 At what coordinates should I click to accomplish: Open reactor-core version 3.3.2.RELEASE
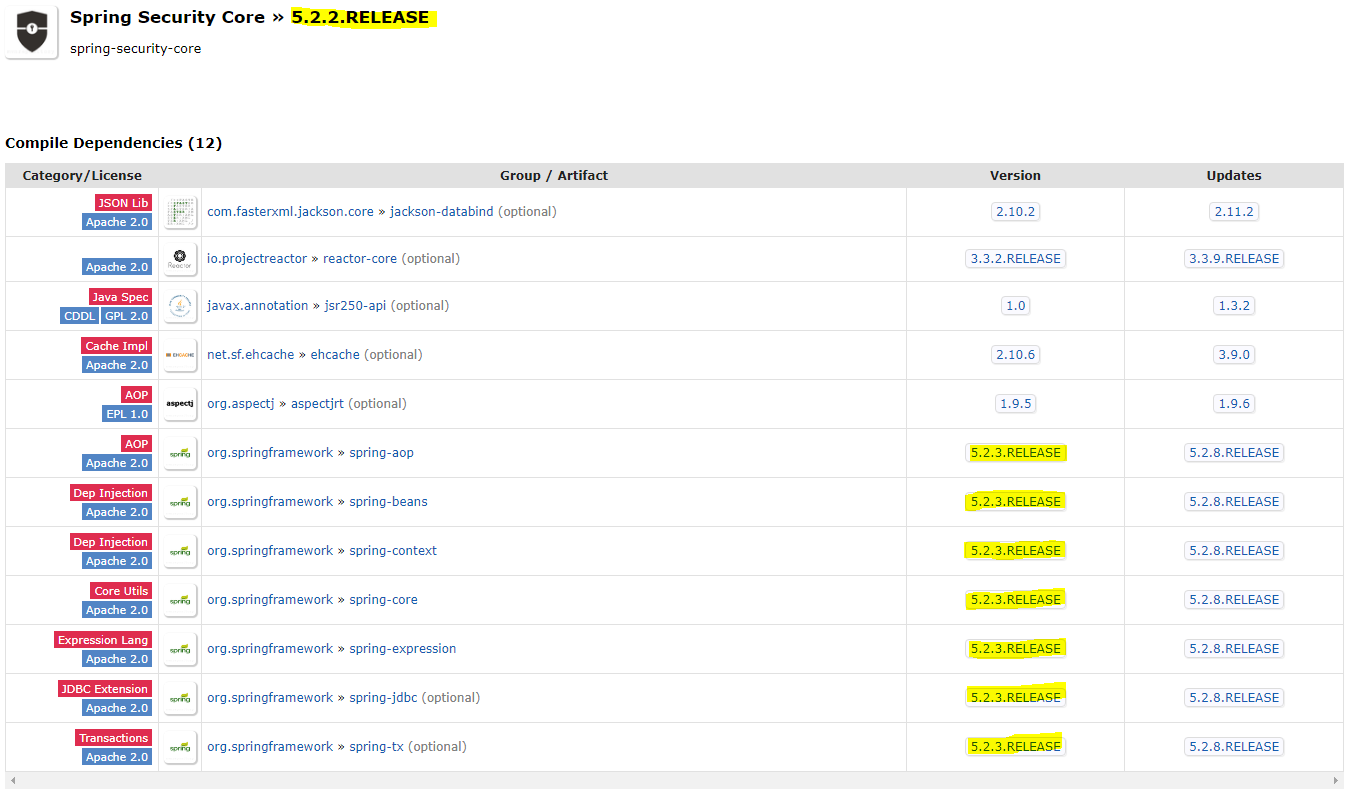pyautogui.click(x=1015, y=259)
